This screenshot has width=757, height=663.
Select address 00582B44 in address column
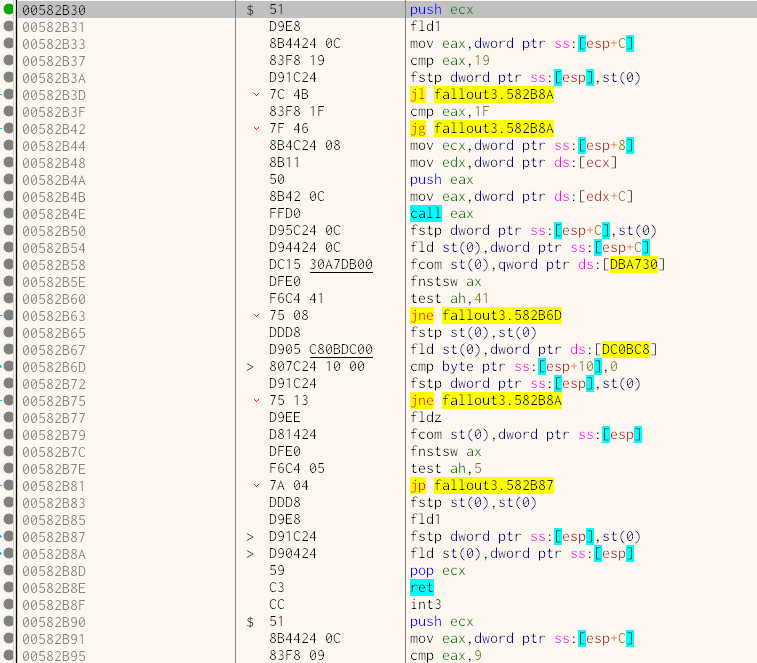pyautogui.click(x=54, y=146)
